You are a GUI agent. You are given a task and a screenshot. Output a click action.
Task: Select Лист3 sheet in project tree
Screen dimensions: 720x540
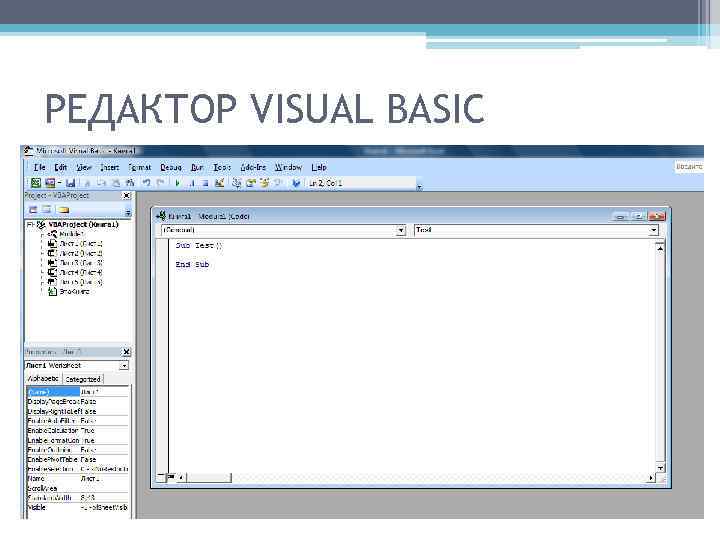(76, 263)
